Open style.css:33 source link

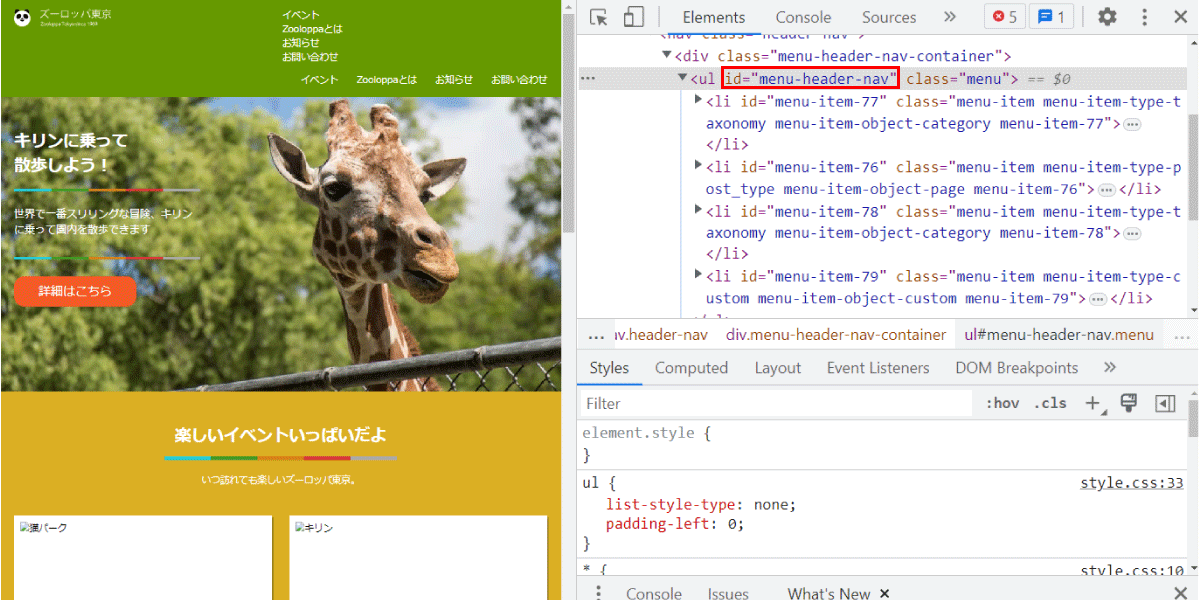pos(1131,483)
